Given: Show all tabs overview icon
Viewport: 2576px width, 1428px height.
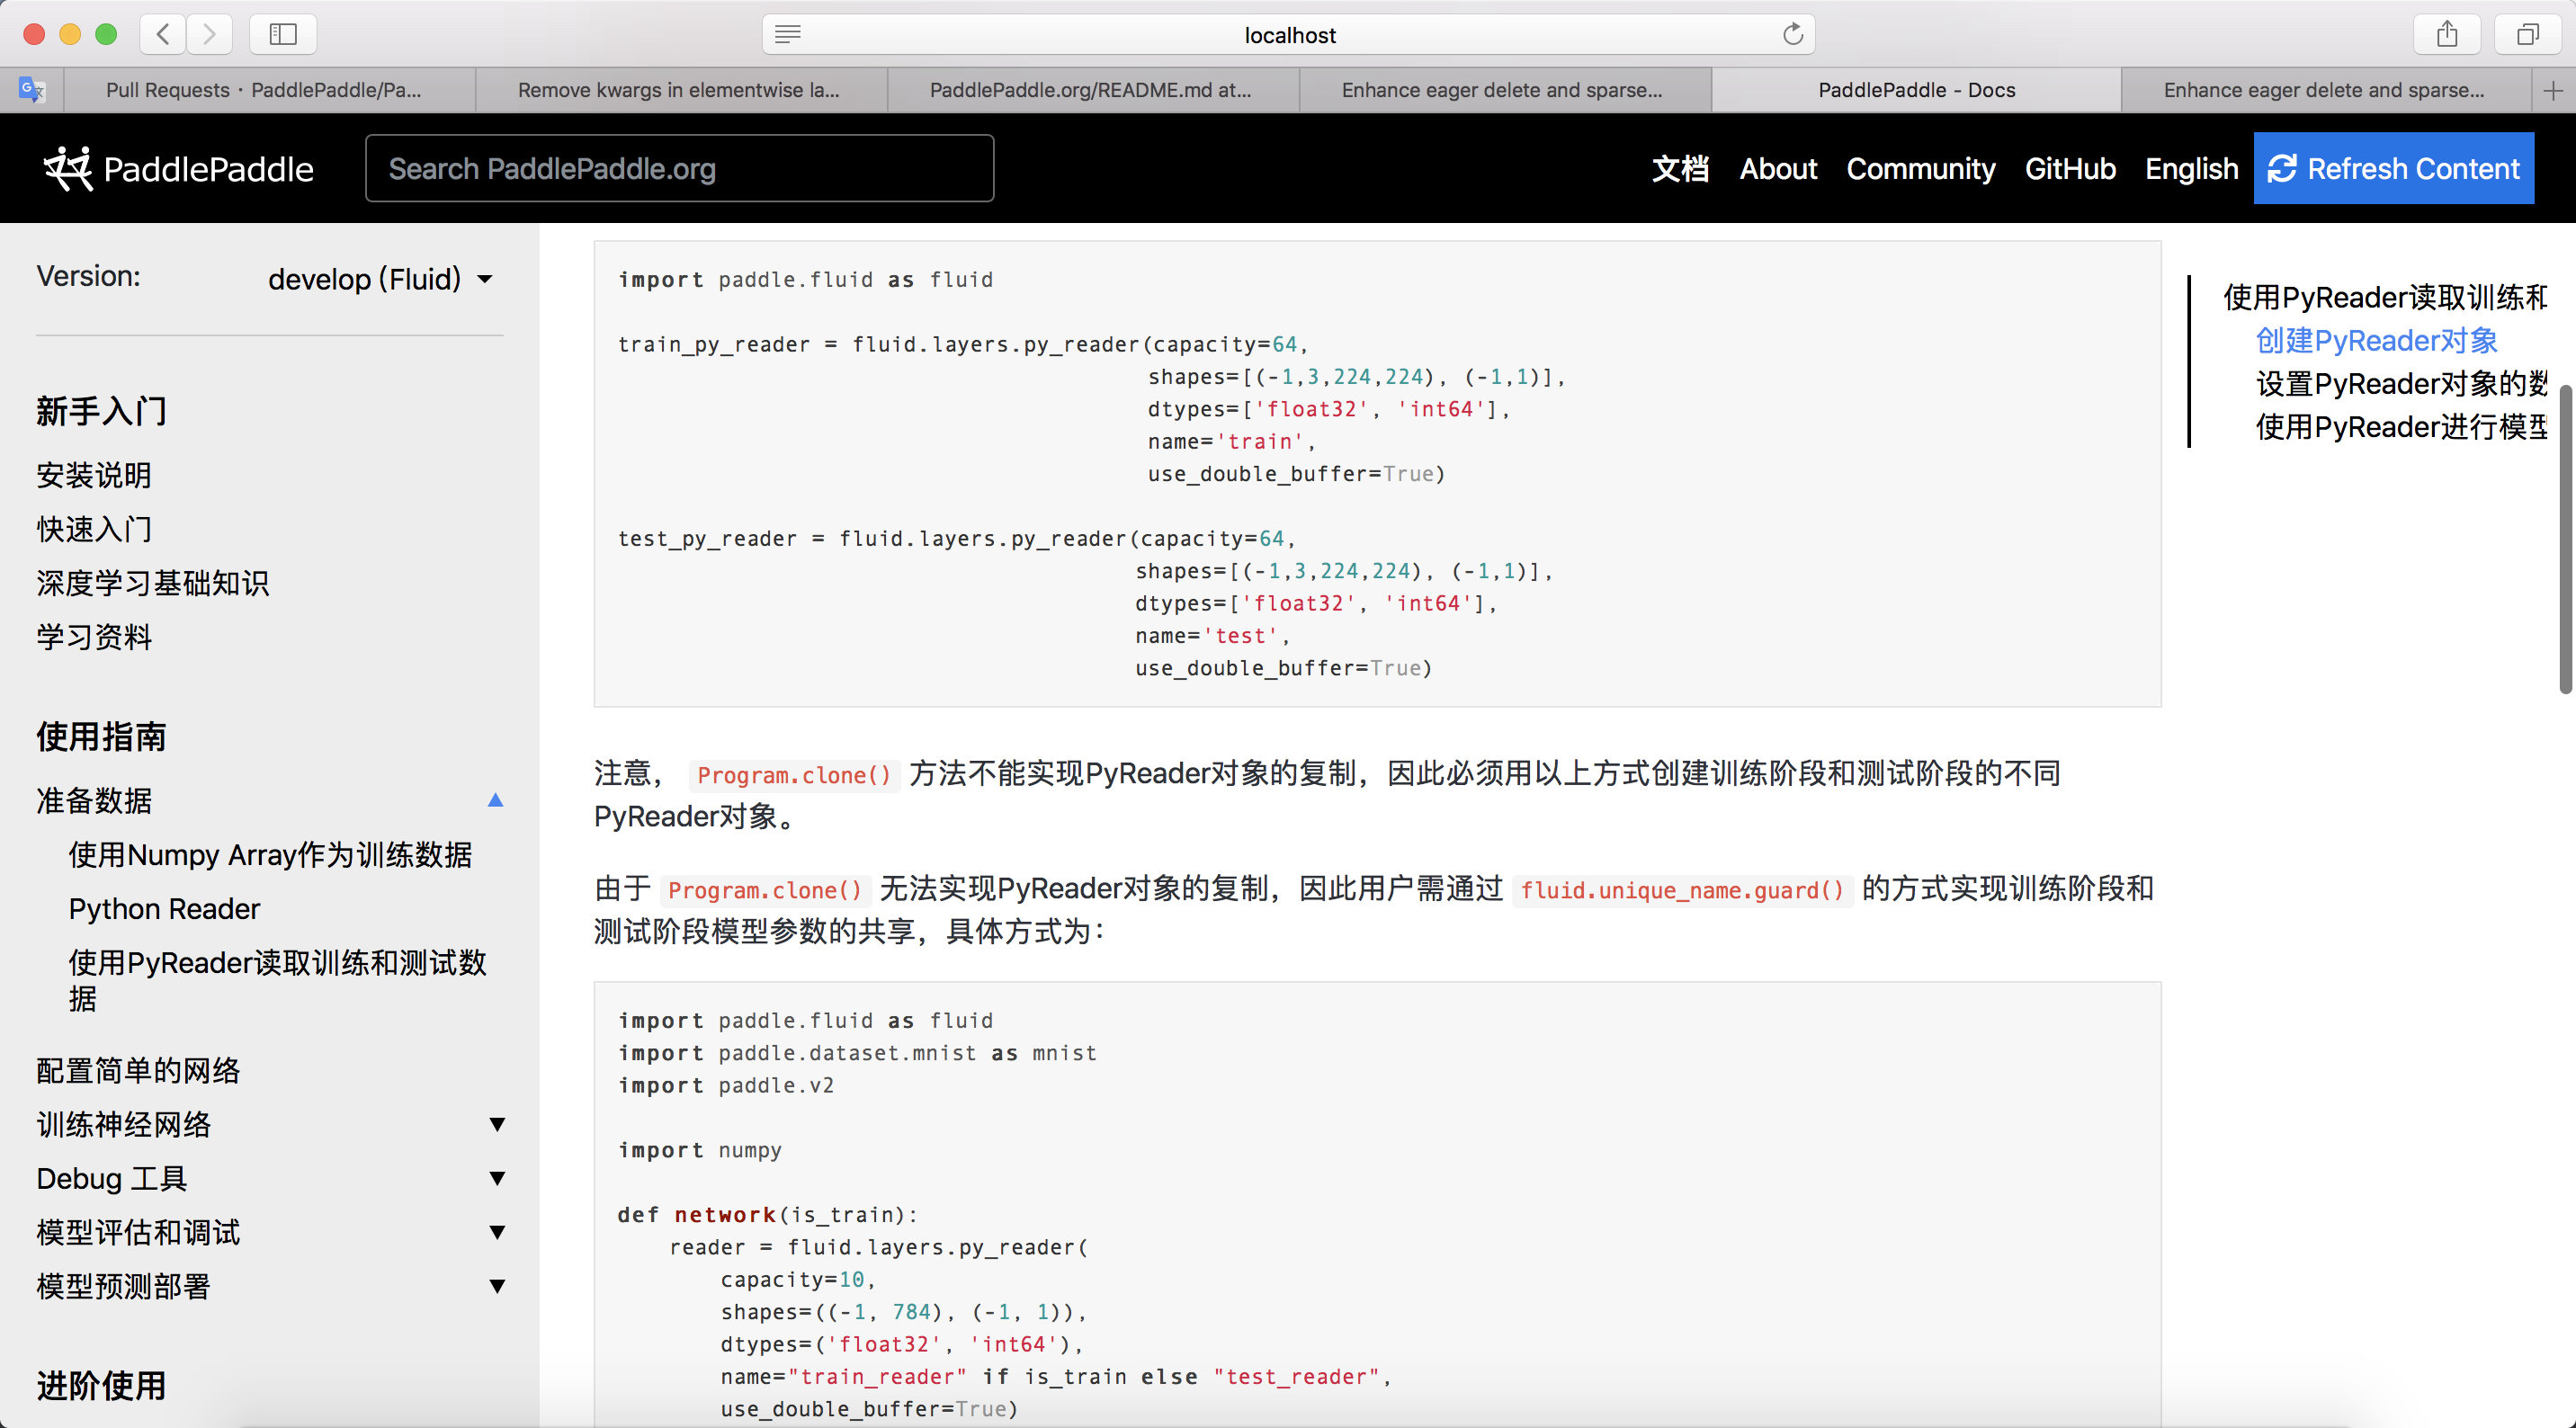Looking at the screenshot, I should [2528, 34].
